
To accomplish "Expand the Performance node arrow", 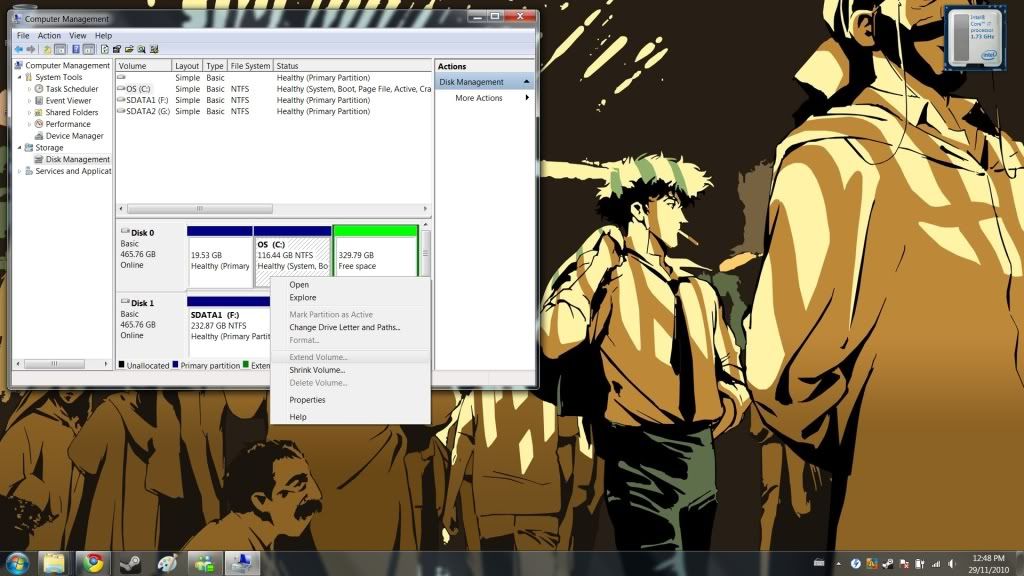I will coord(29,124).
